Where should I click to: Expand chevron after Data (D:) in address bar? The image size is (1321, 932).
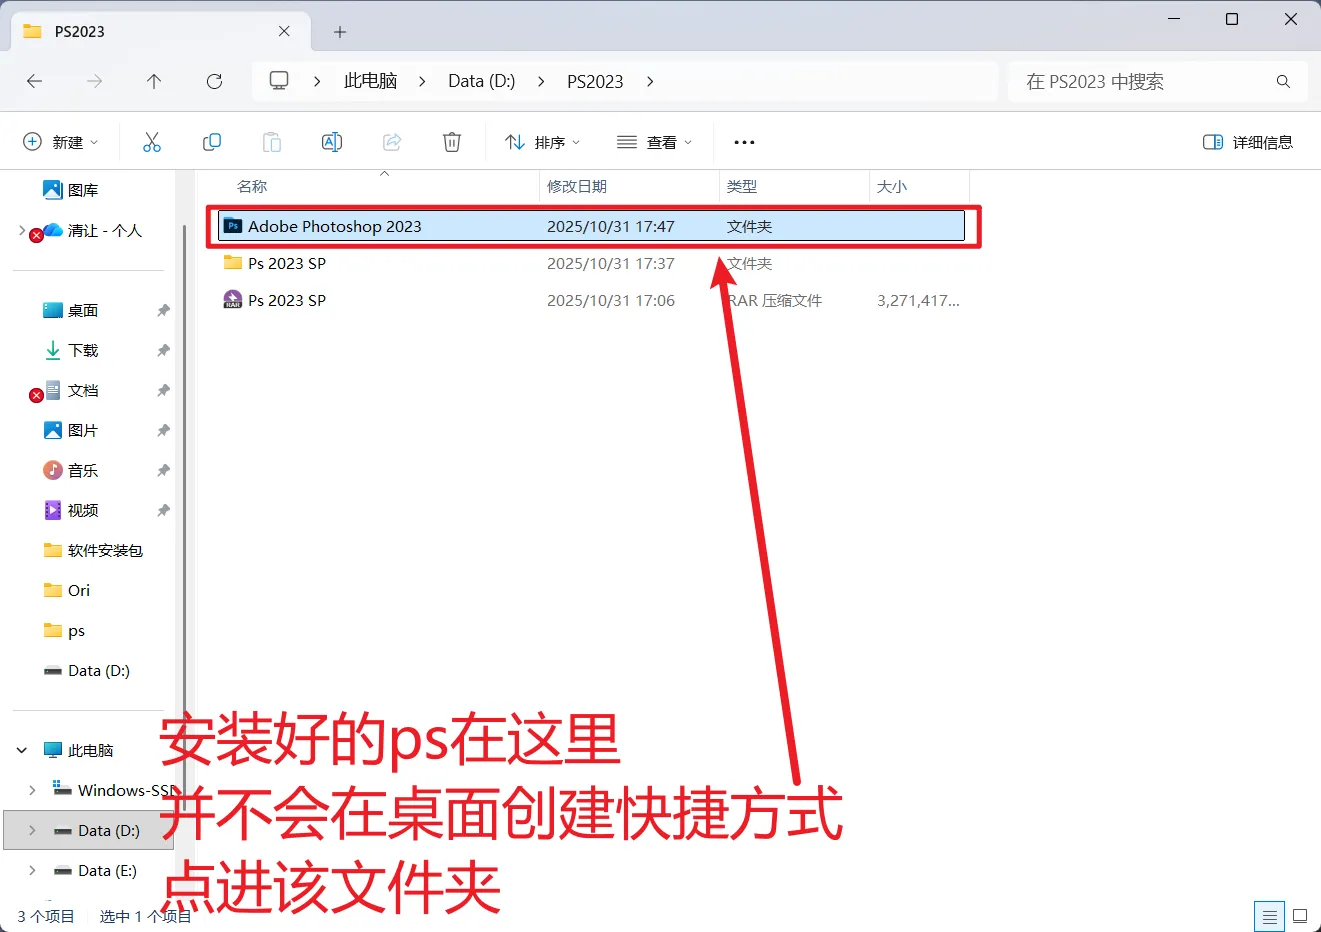click(541, 81)
